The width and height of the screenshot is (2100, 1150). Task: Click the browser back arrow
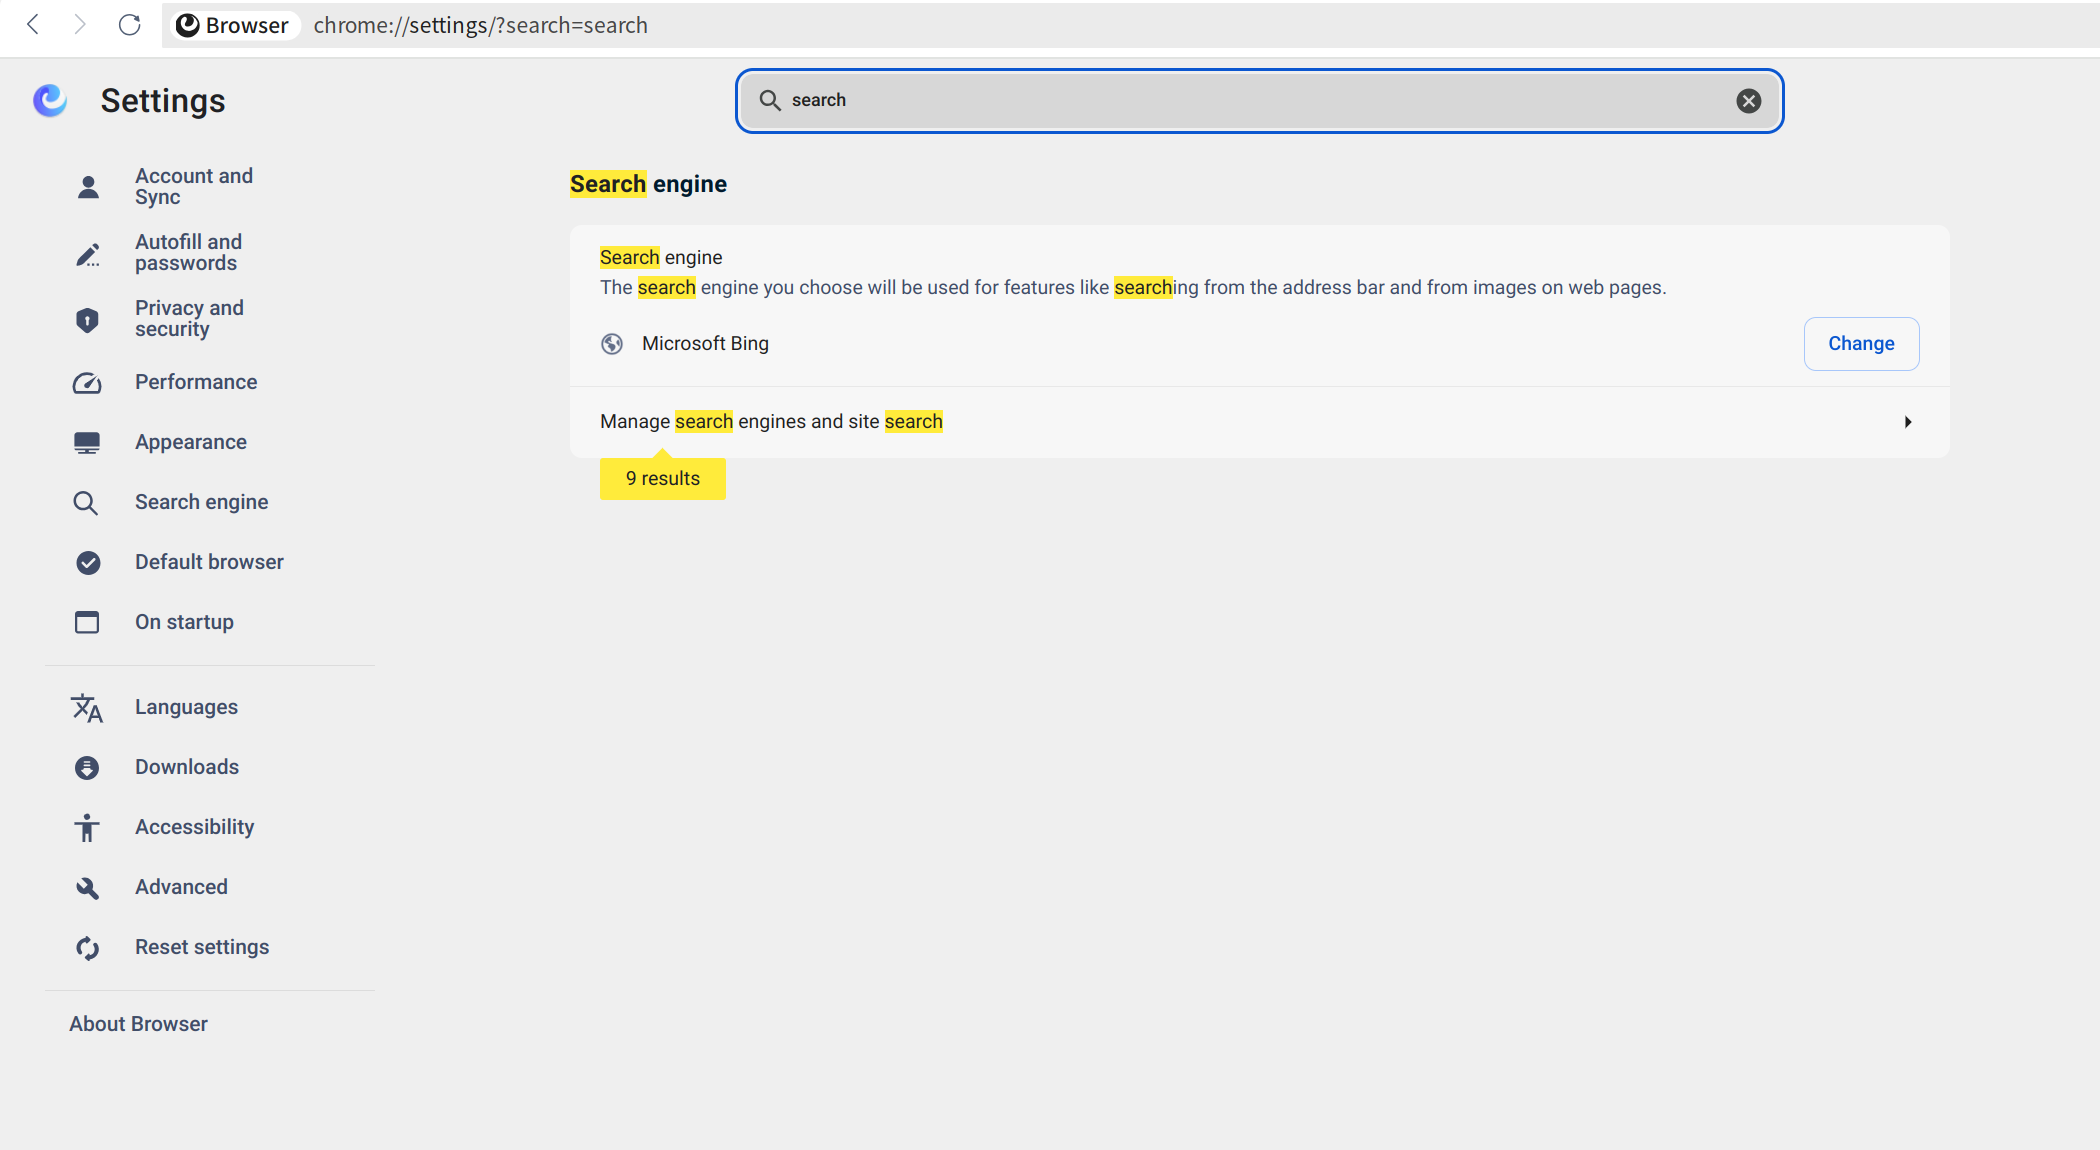click(33, 25)
